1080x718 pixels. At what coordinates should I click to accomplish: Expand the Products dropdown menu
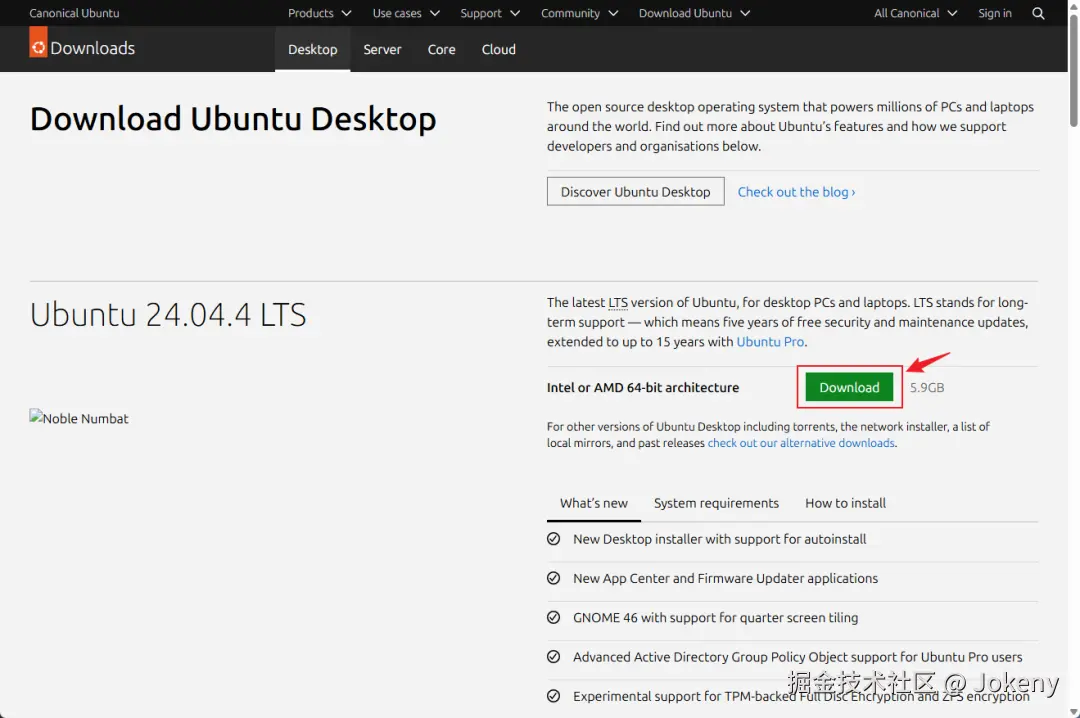coord(320,13)
